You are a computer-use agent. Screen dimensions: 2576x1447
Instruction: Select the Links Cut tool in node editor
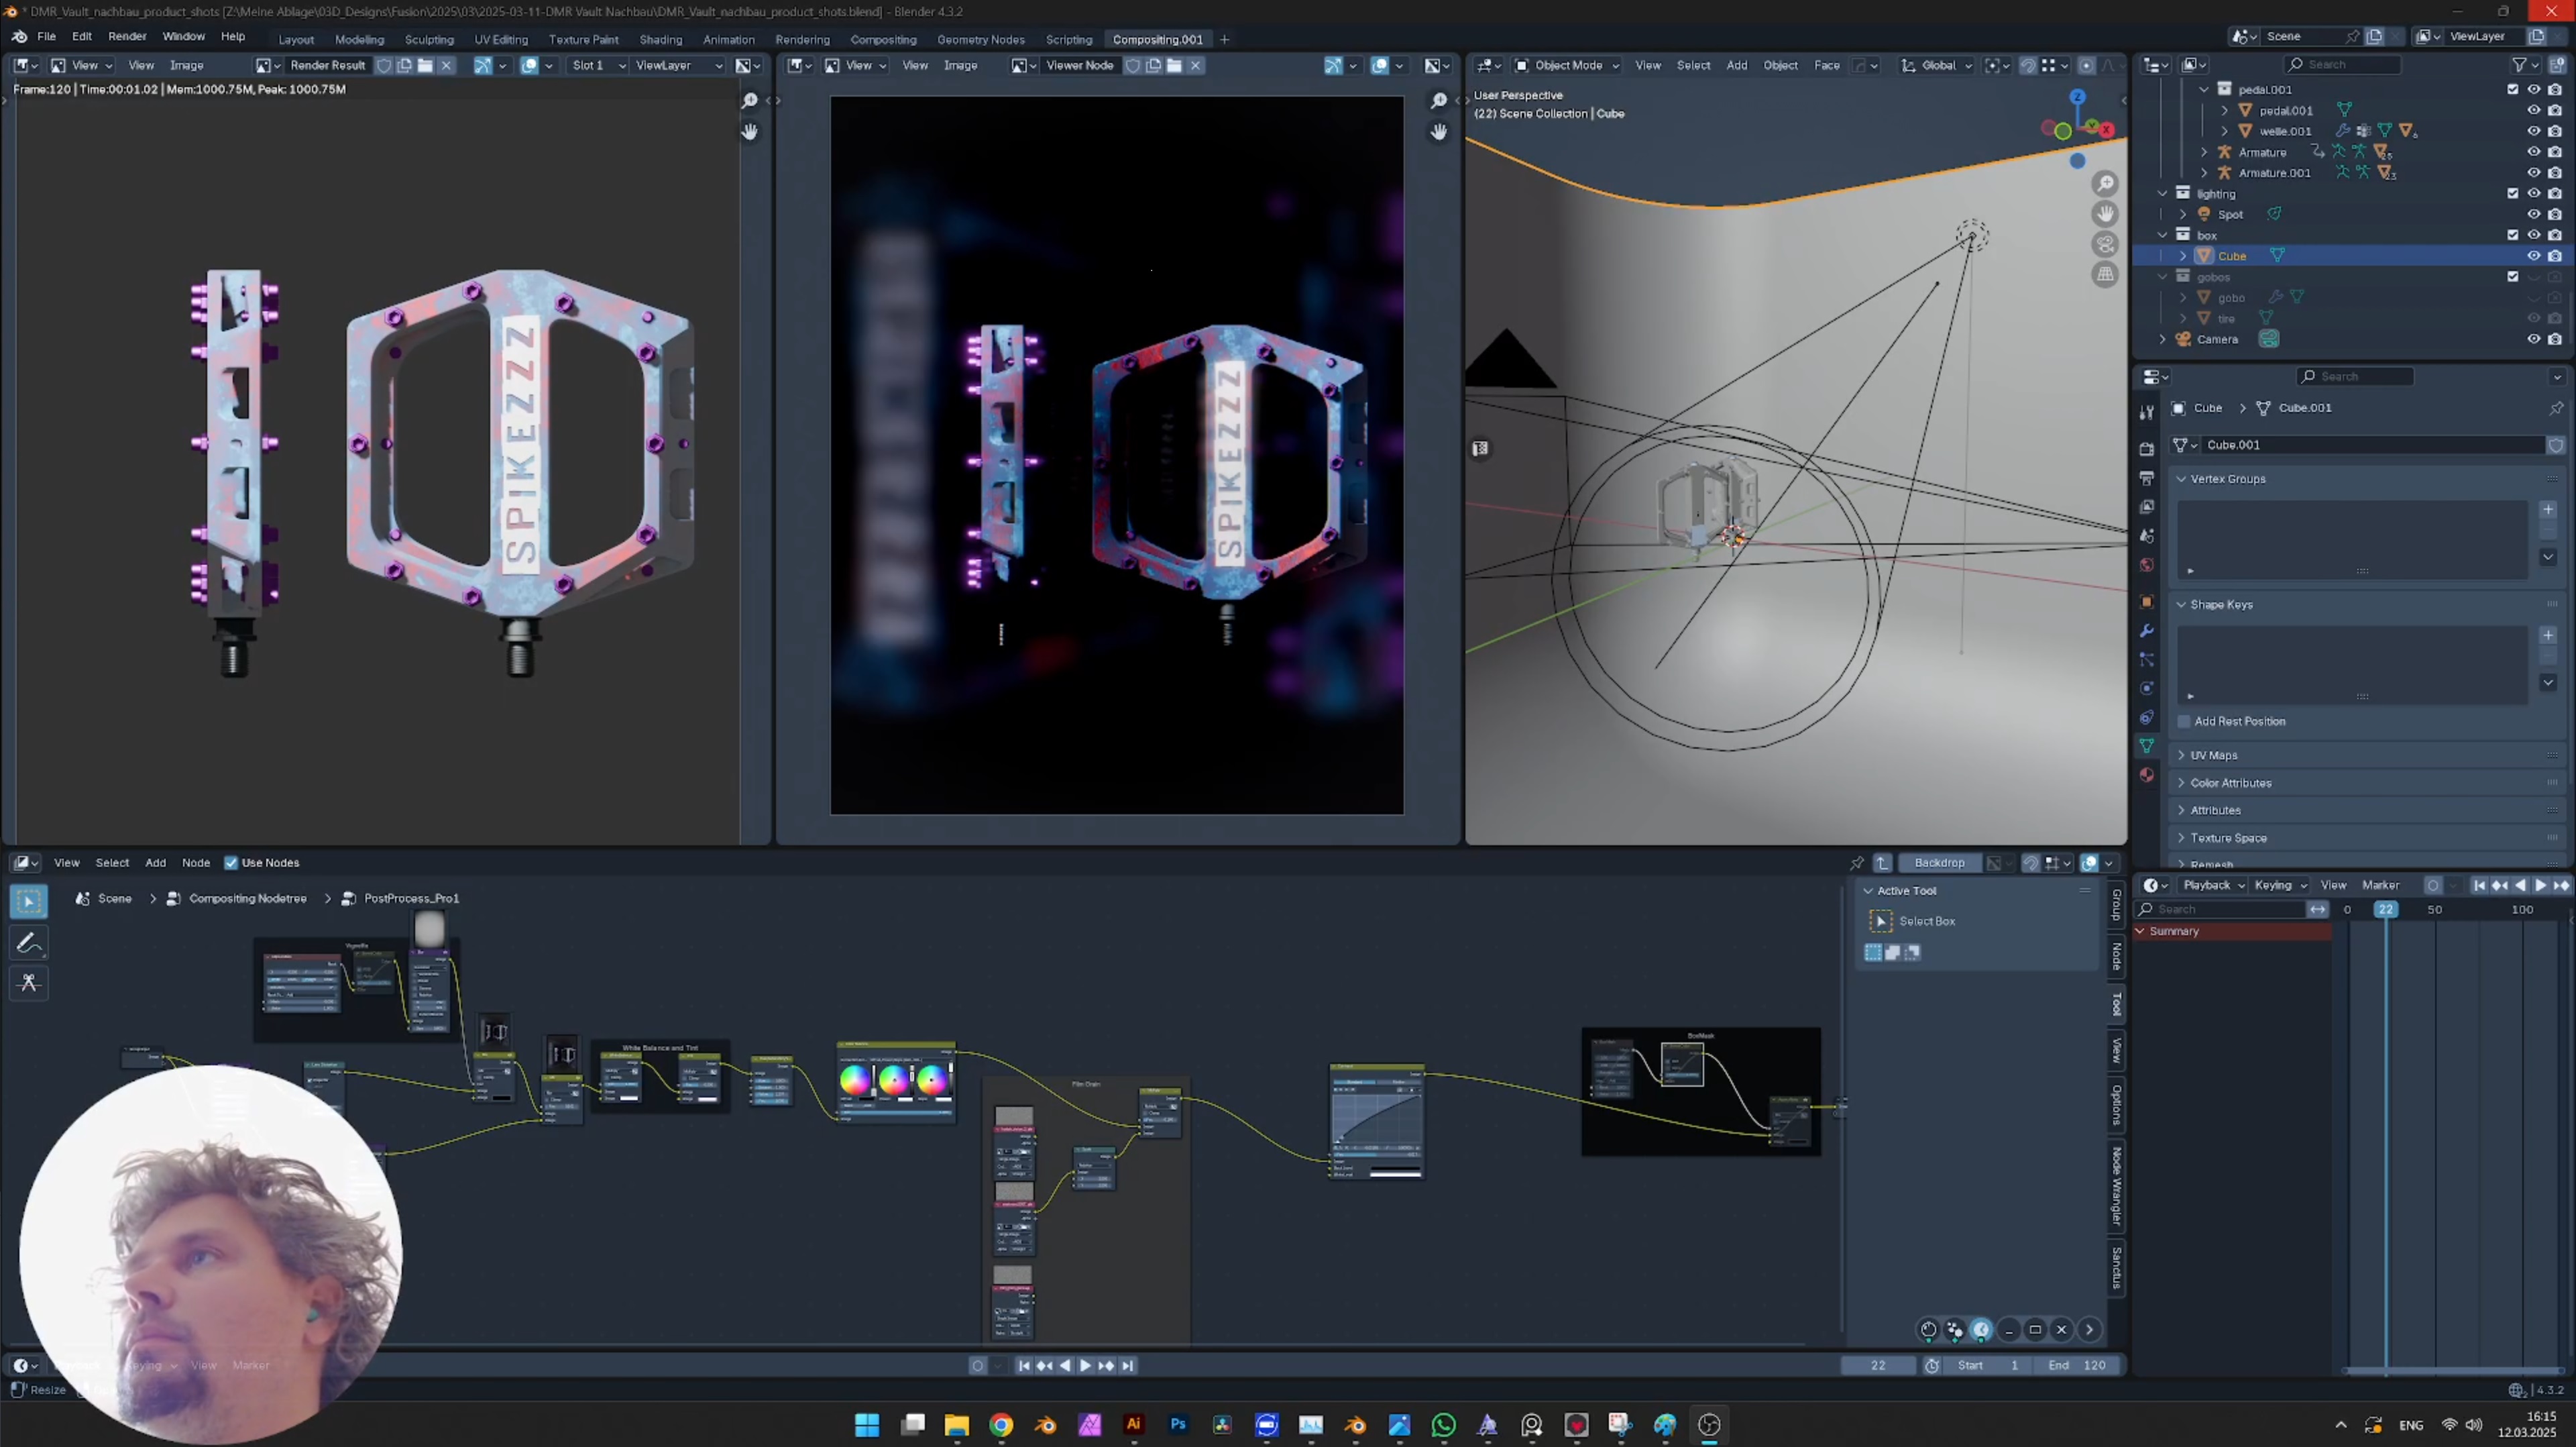[x=29, y=983]
